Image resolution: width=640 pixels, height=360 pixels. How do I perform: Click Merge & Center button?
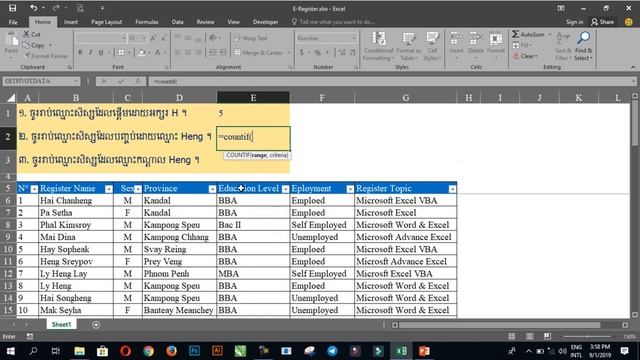[262, 53]
